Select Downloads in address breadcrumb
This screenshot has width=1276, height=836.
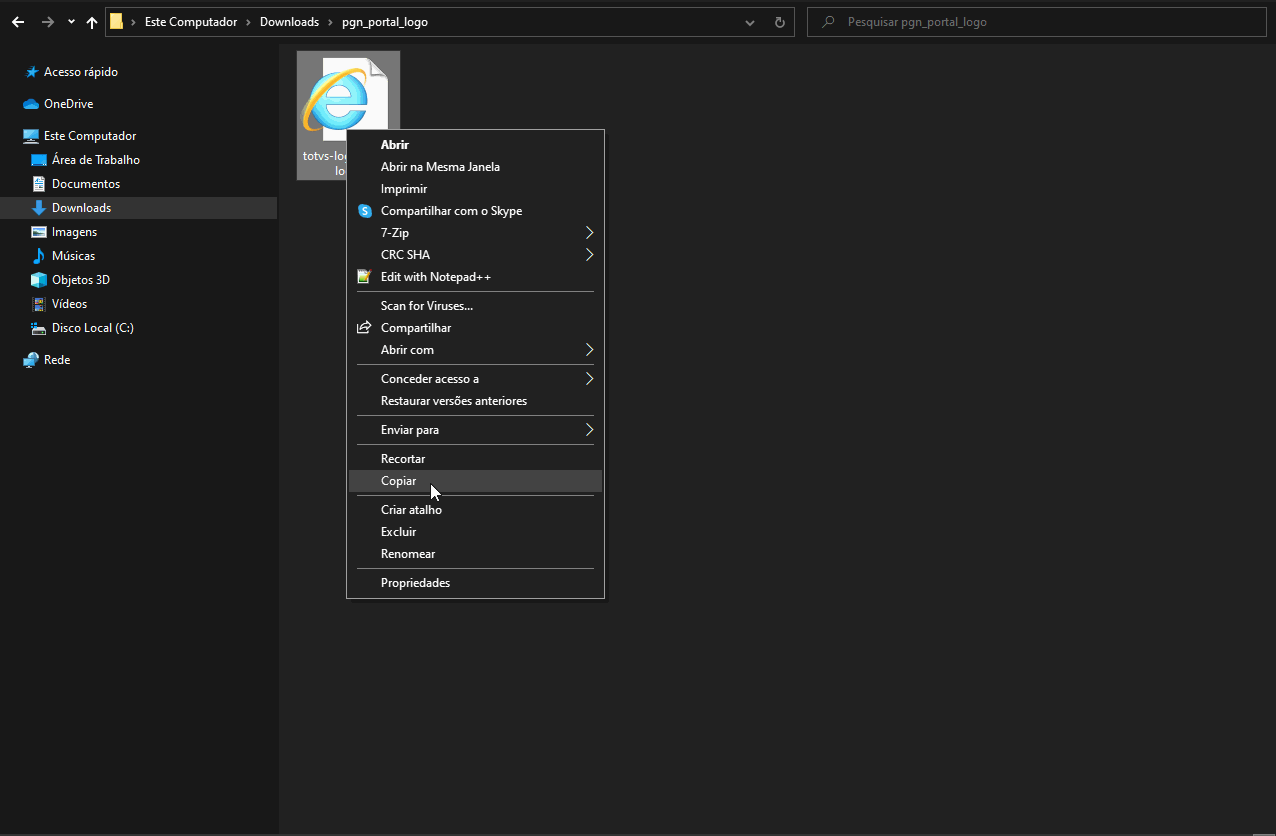[289, 22]
